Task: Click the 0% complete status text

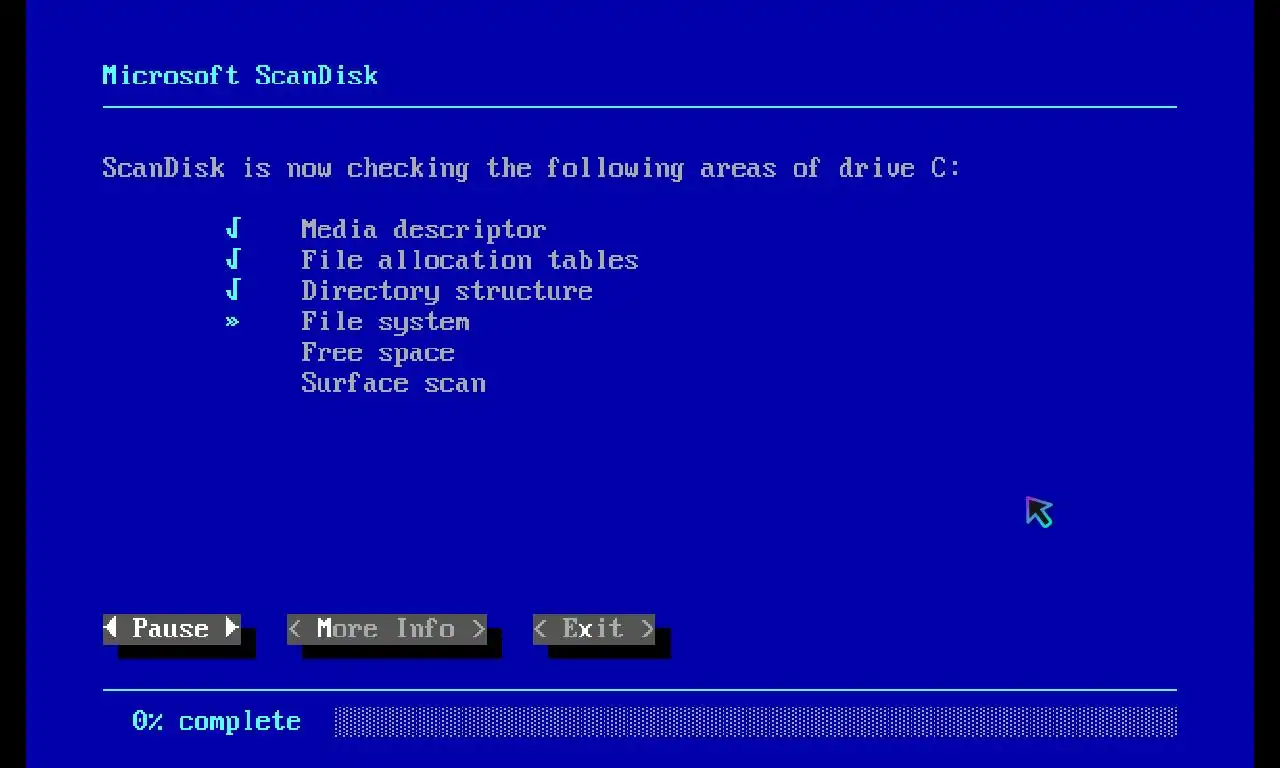Action: click(x=216, y=721)
